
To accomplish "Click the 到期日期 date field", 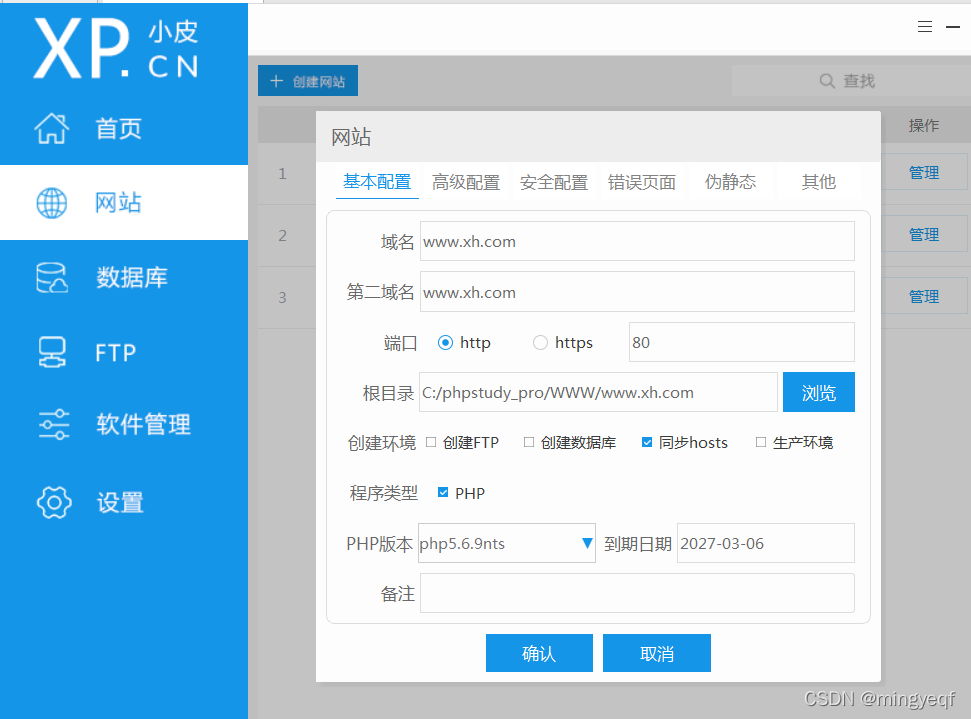I will [x=766, y=543].
